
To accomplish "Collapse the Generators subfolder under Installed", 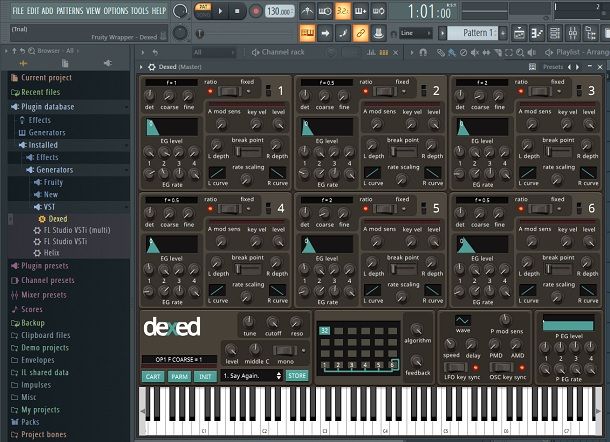I will click(69, 170).
